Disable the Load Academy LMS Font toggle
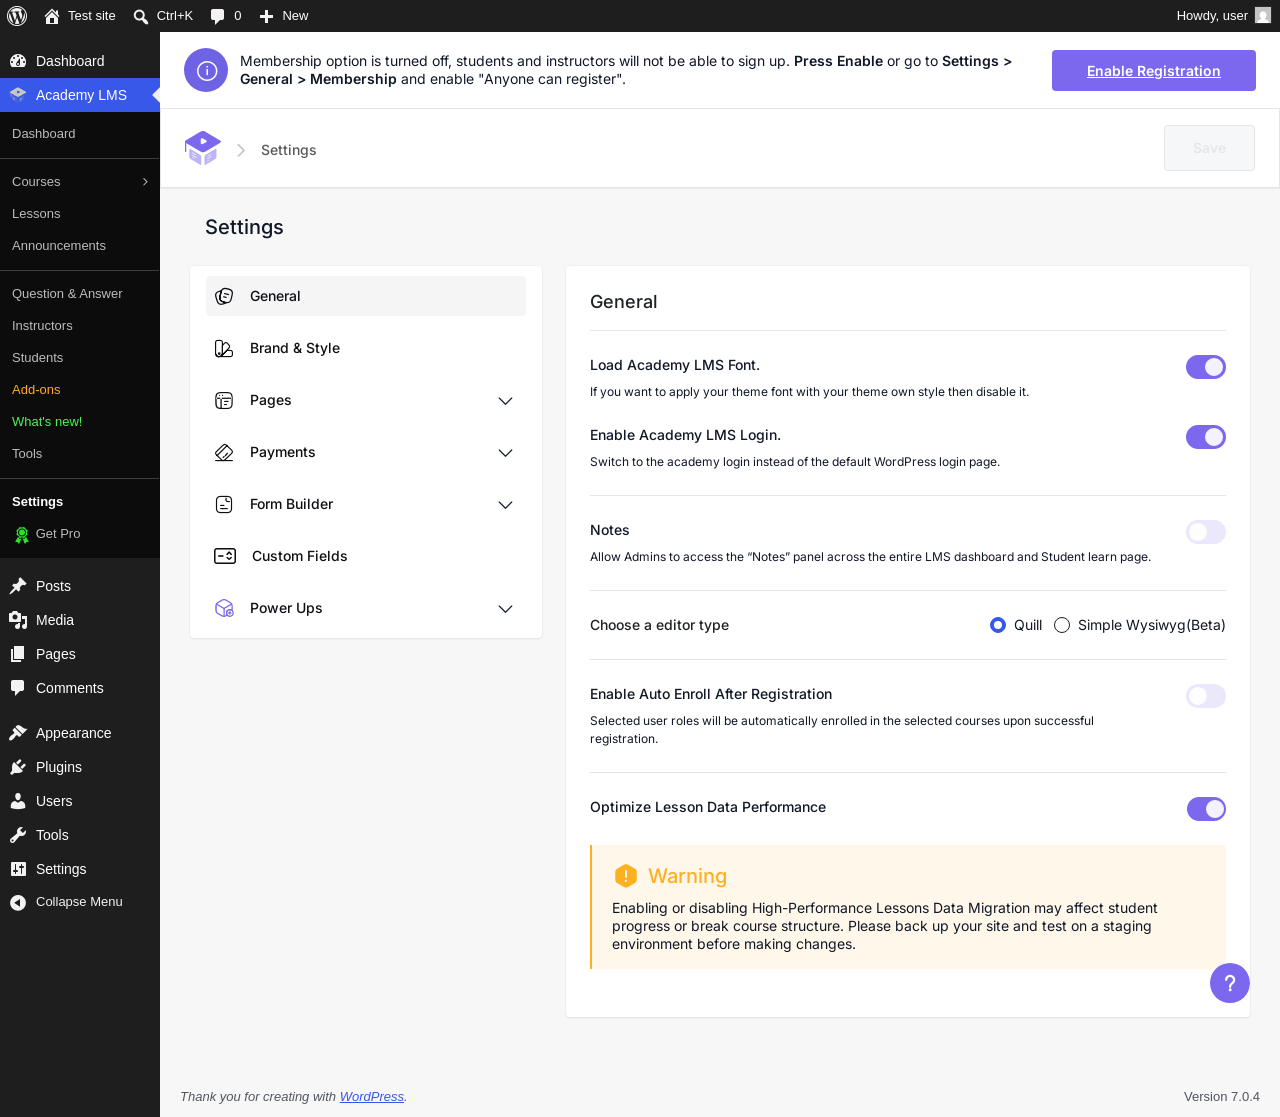Viewport: 1280px width, 1117px height. click(1206, 367)
